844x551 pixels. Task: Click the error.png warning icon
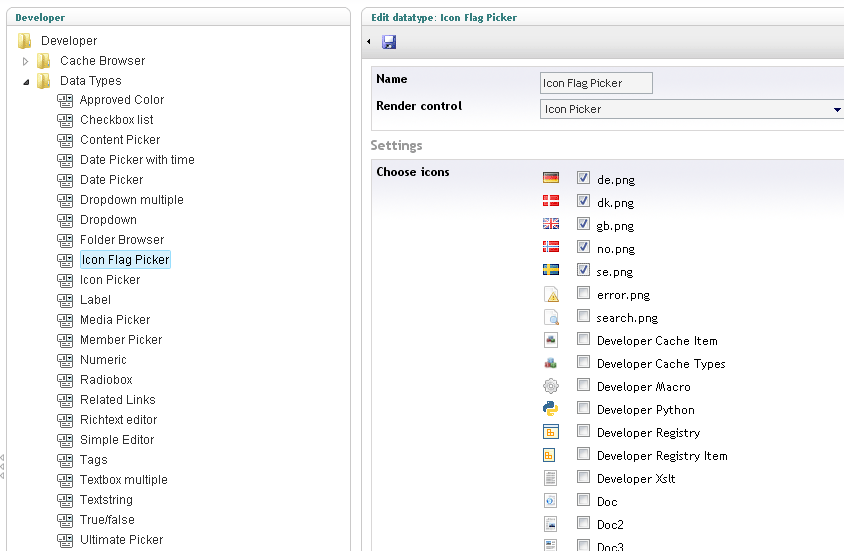pyautogui.click(x=551, y=294)
